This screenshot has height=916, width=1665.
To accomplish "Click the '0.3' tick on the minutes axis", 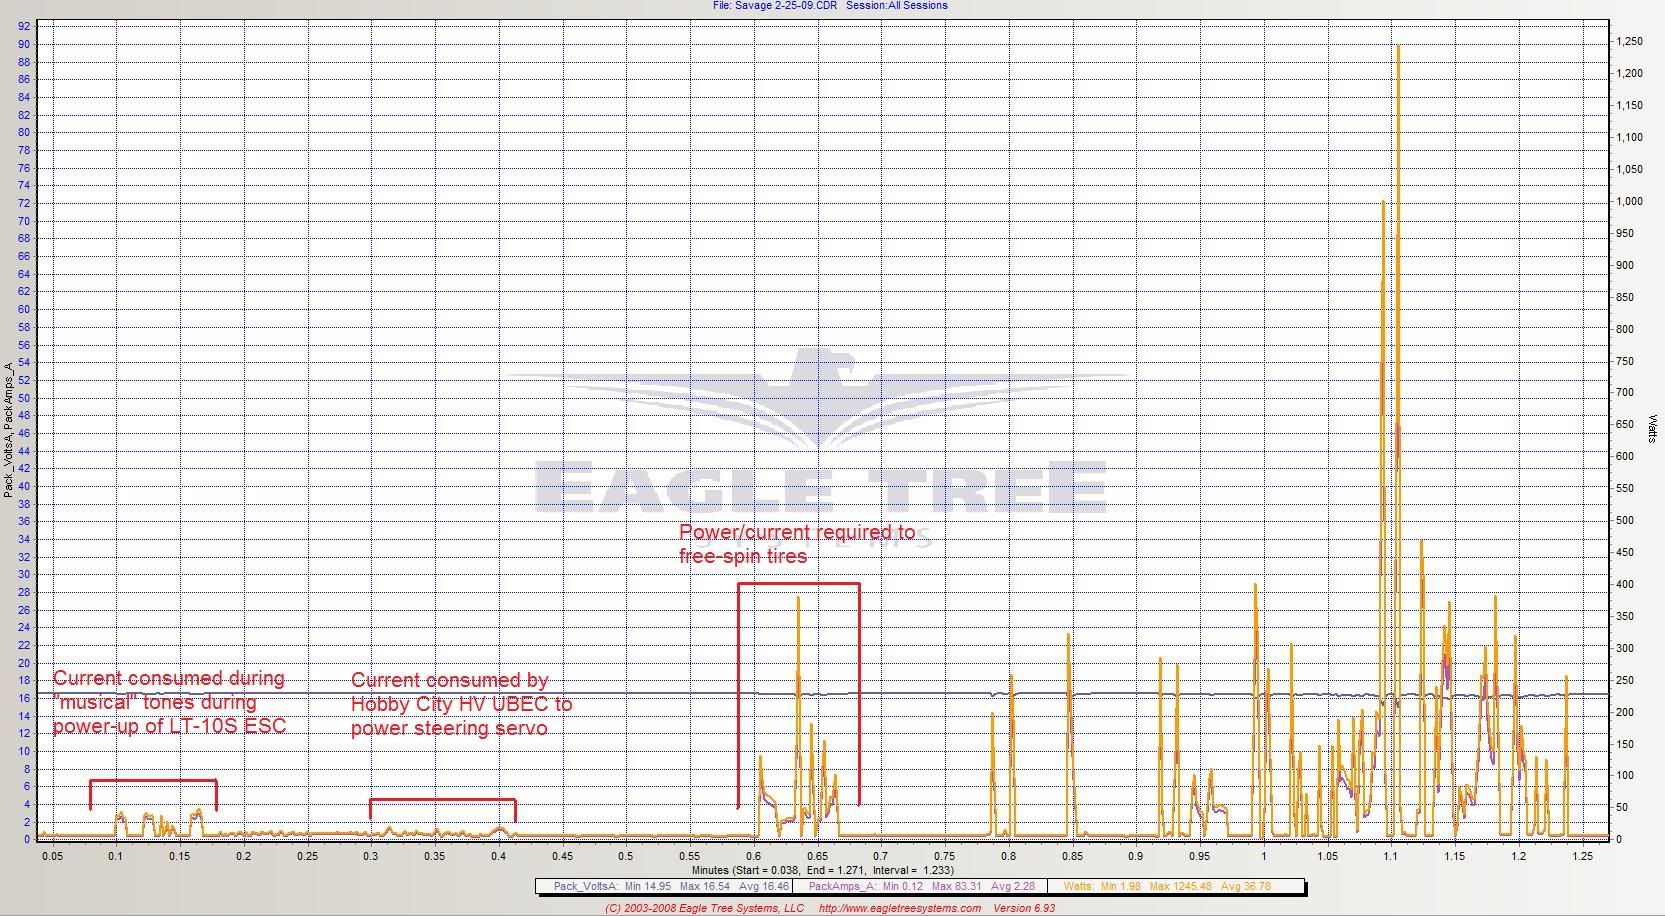I will [x=371, y=856].
